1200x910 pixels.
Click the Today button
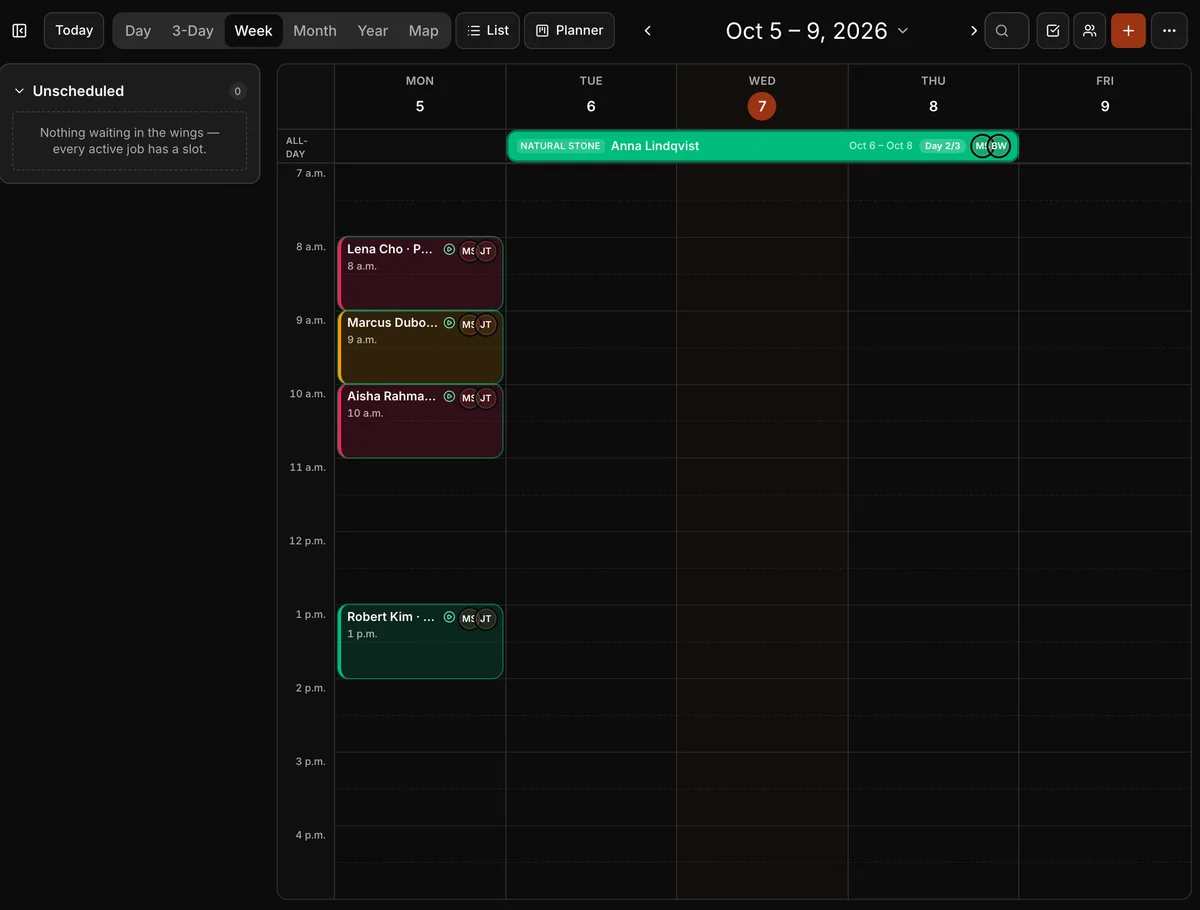[x=74, y=31]
